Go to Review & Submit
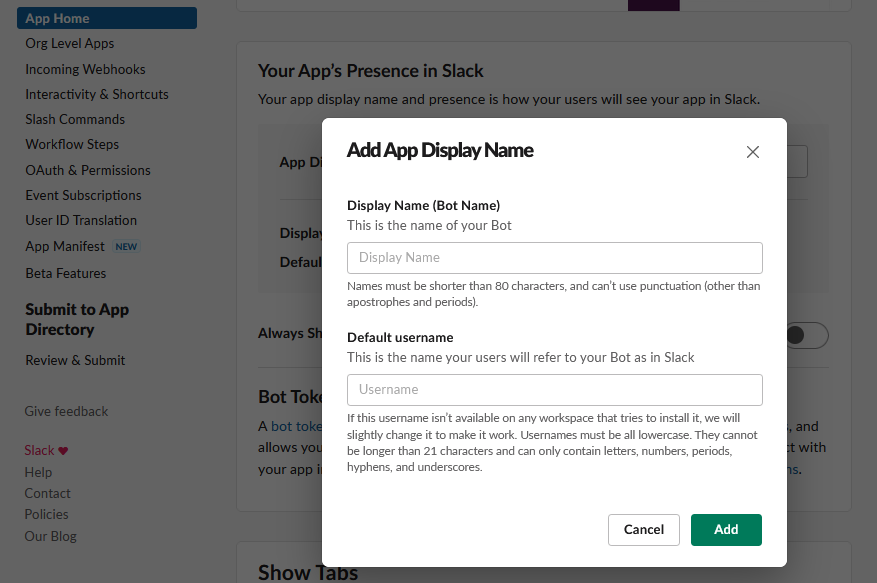Screen dimensions: 877x583 [75, 360]
